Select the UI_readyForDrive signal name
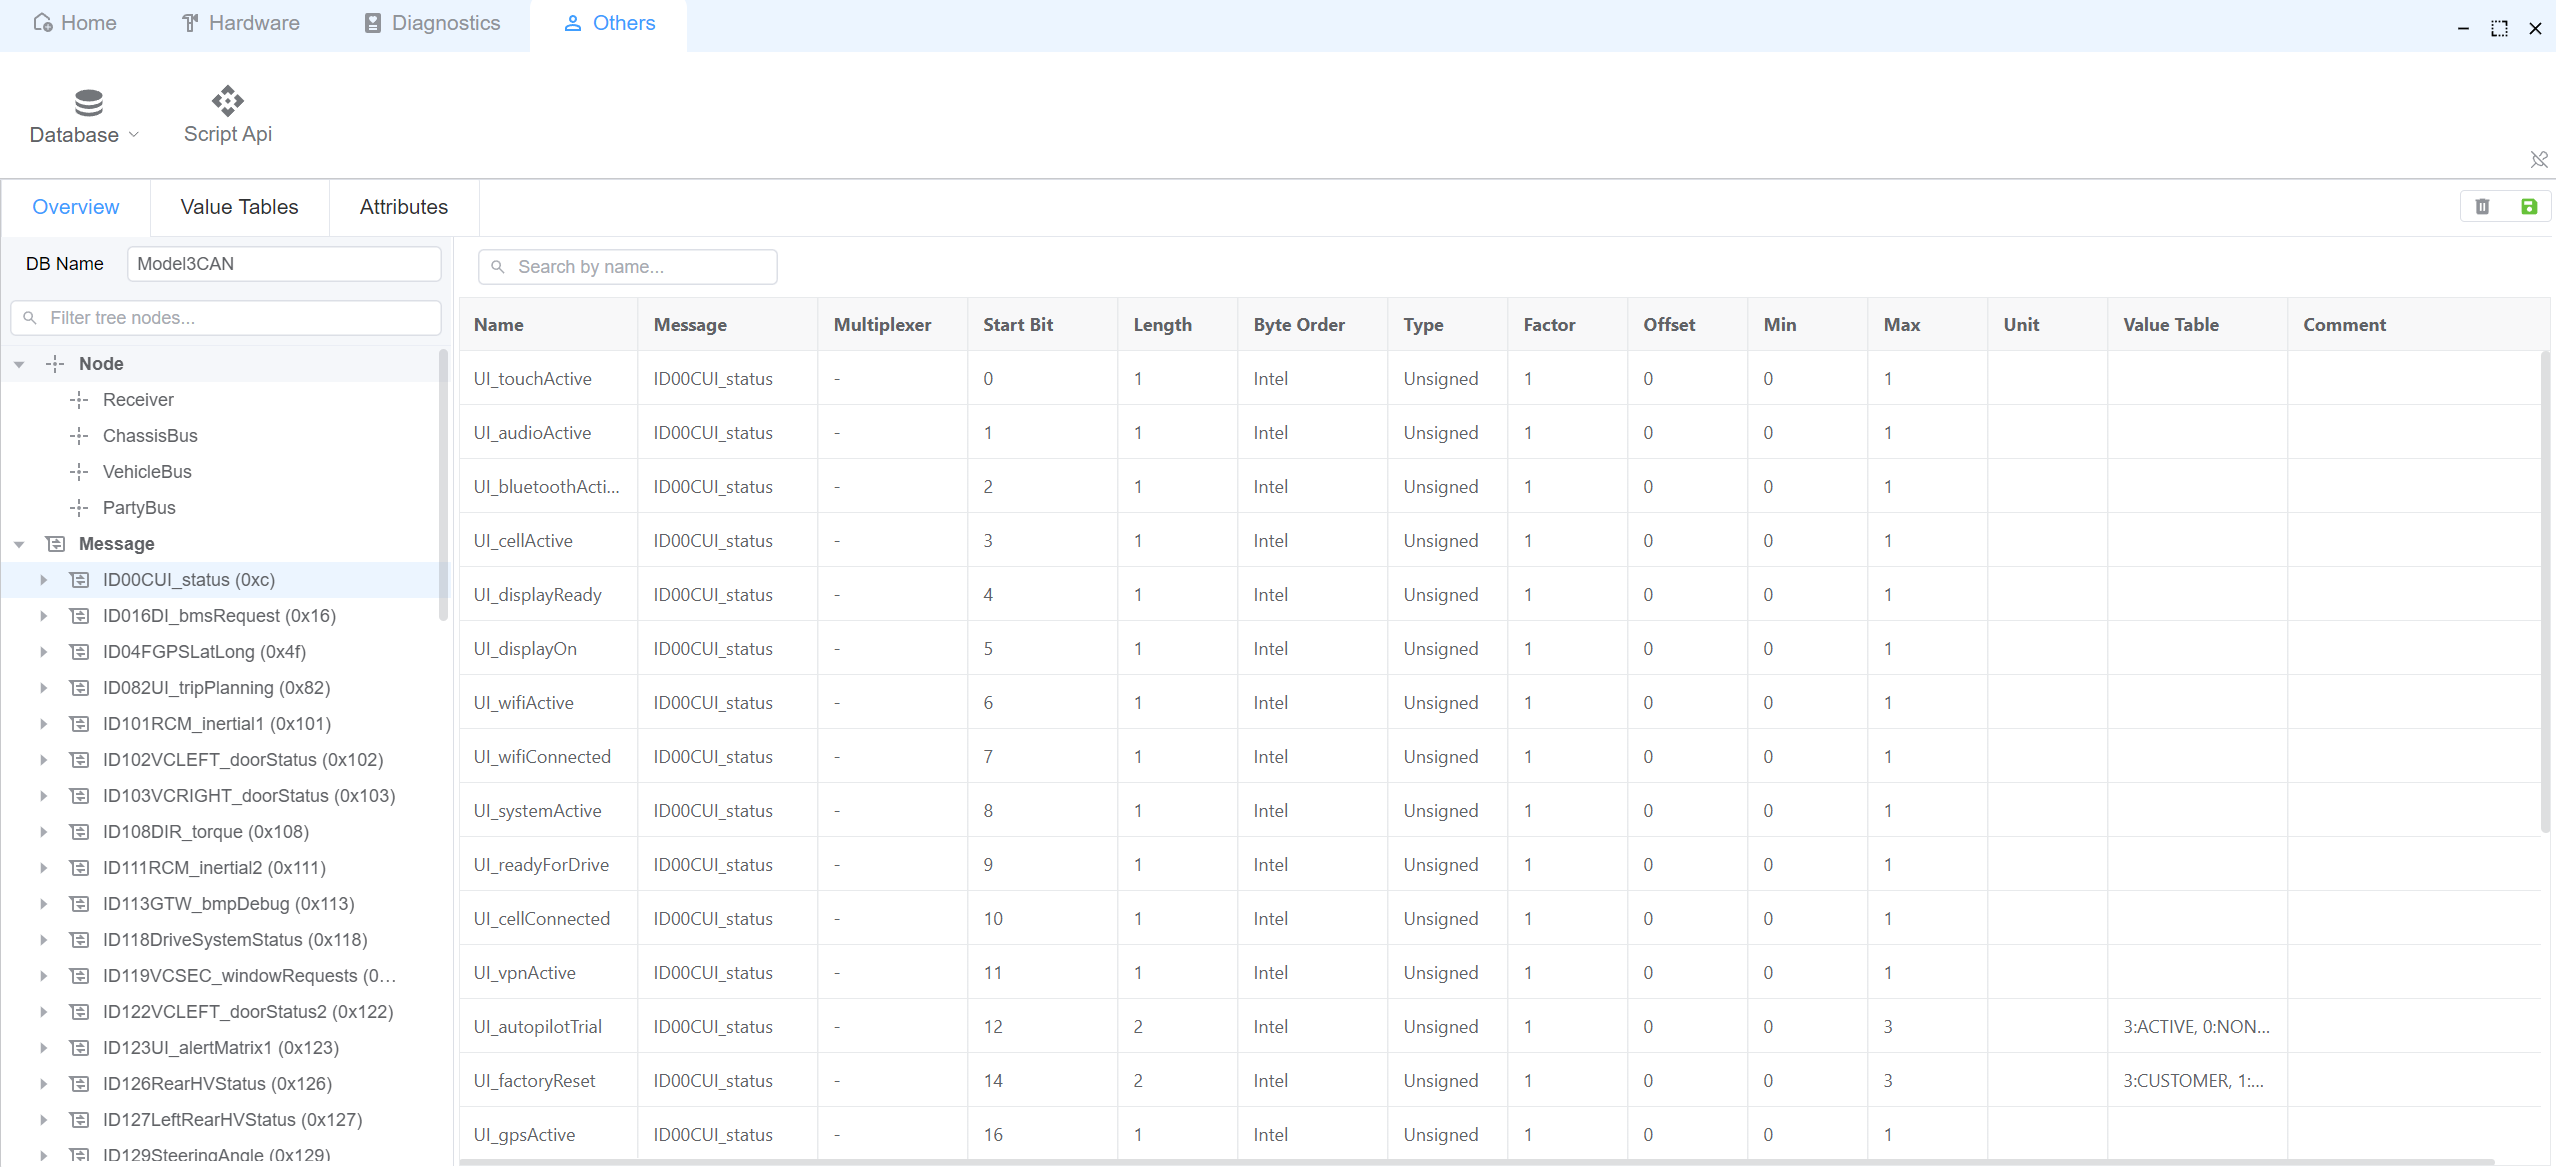 click(541, 865)
